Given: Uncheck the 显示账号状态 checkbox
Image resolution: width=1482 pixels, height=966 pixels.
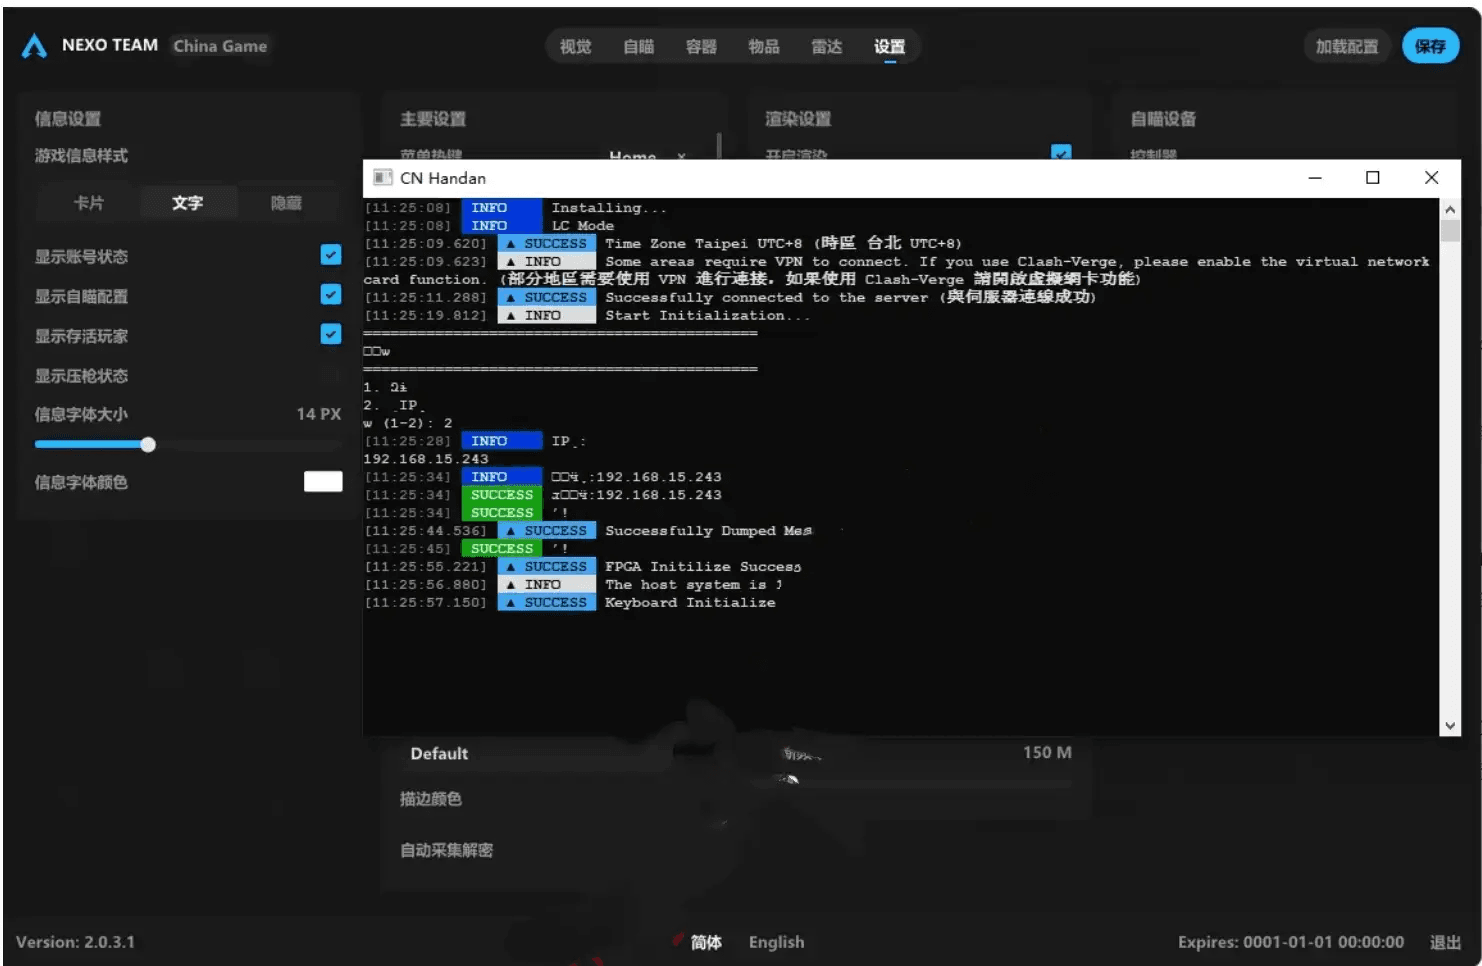Looking at the screenshot, I should [x=331, y=255].
